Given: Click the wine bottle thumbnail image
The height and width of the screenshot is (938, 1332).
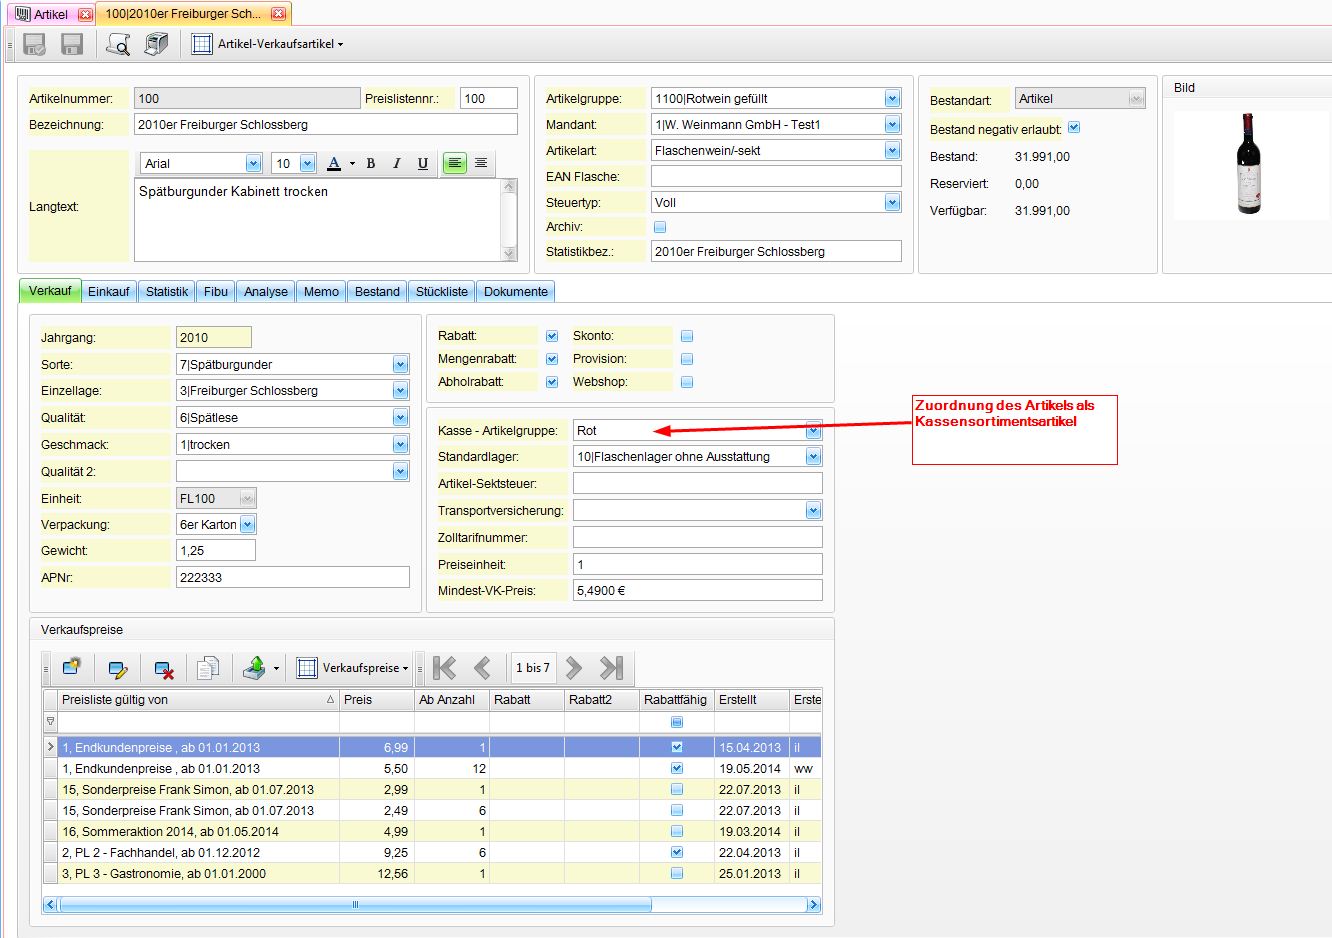Looking at the screenshot, I should 1248,164.
